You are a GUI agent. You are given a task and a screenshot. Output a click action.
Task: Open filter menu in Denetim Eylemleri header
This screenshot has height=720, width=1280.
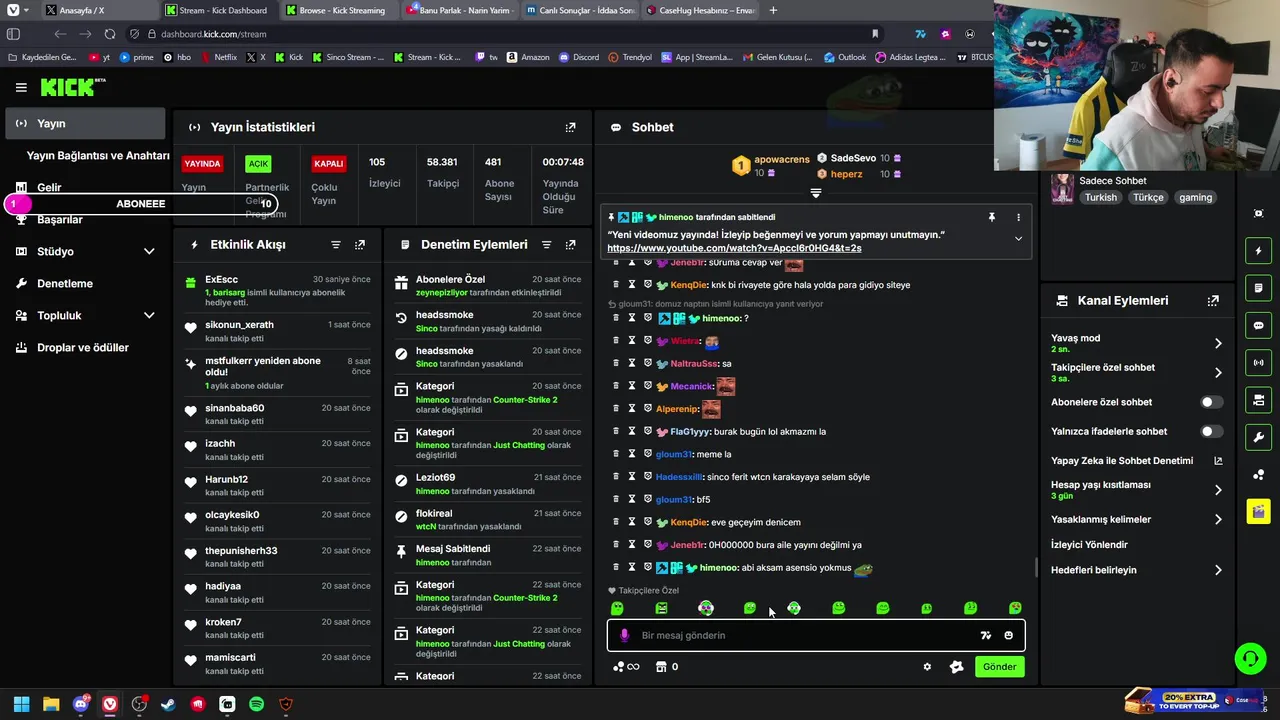(546, 245)
